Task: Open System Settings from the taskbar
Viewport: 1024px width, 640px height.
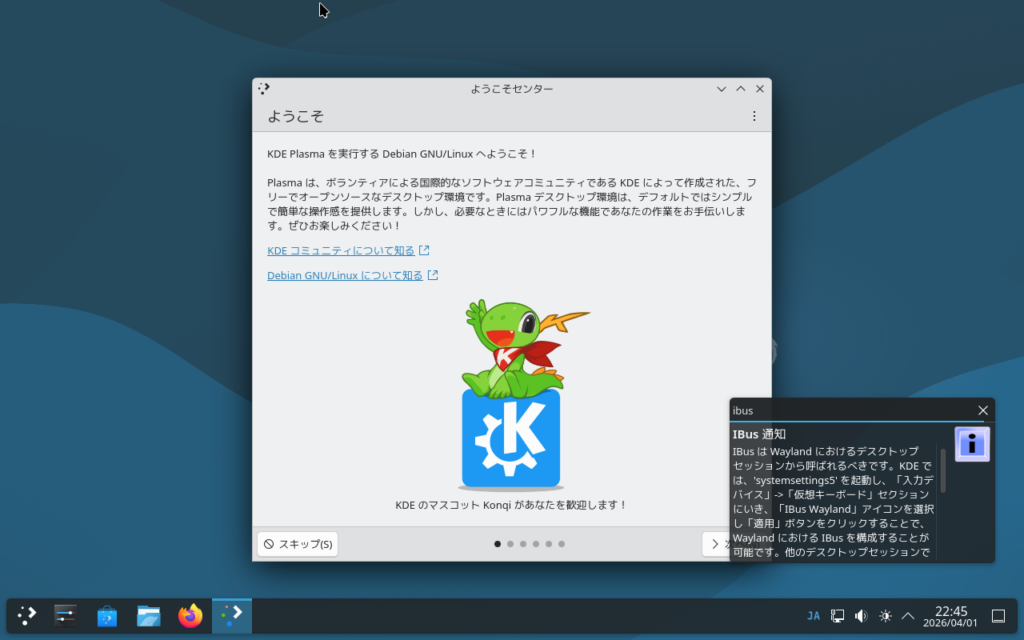Action: 65,616
